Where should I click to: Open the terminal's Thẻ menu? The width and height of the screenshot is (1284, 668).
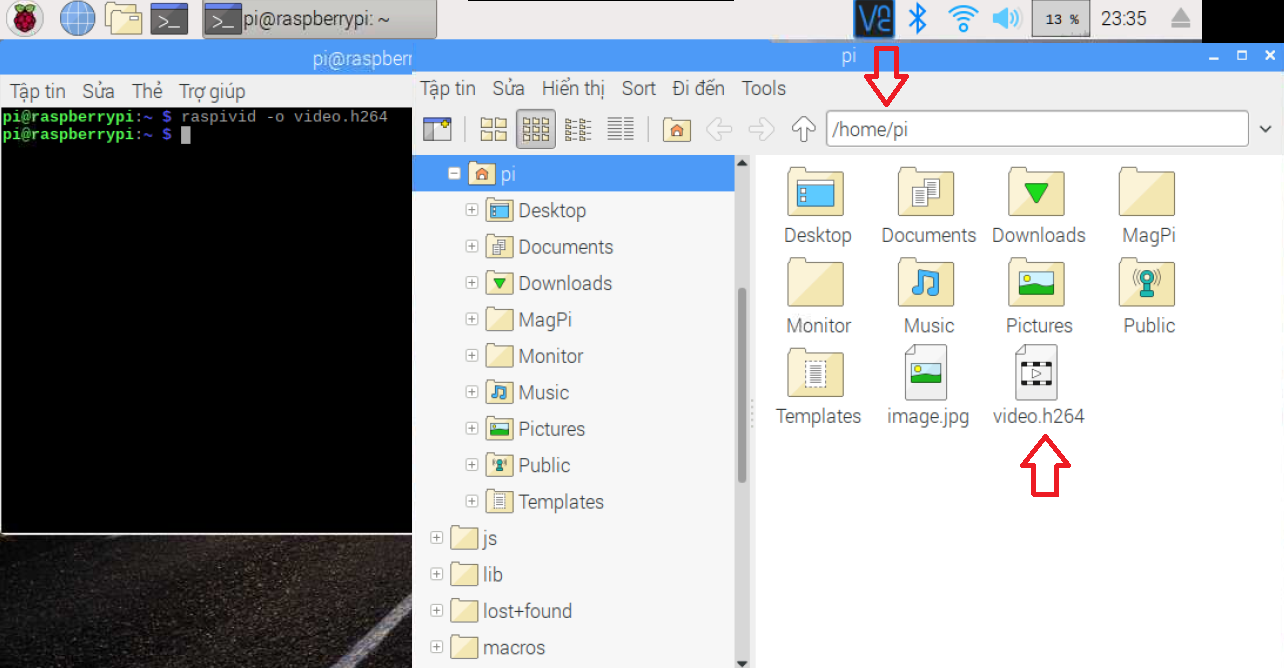tap(147, 92)
